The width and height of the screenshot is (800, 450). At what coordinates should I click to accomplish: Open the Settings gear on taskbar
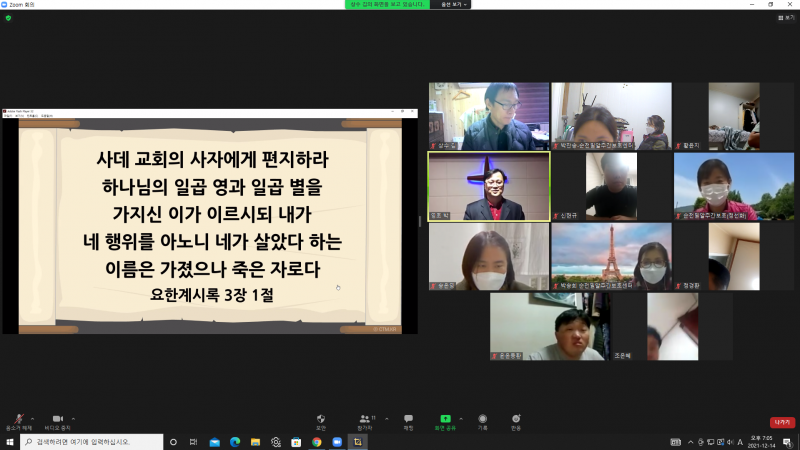coord(276,442)
